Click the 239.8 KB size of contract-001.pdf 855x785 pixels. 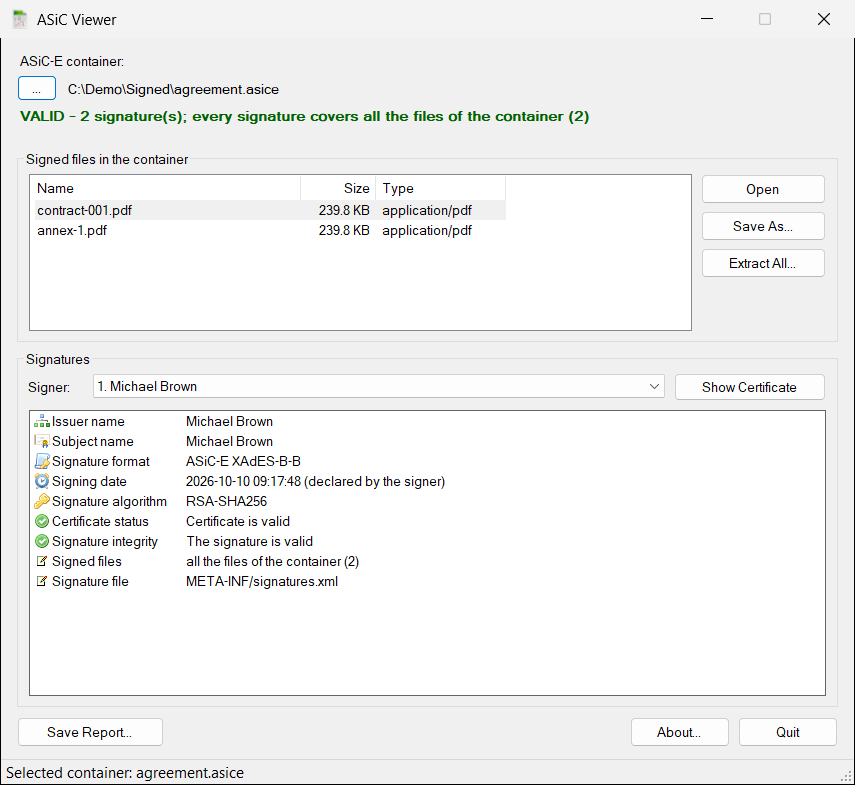click(344, 210)
